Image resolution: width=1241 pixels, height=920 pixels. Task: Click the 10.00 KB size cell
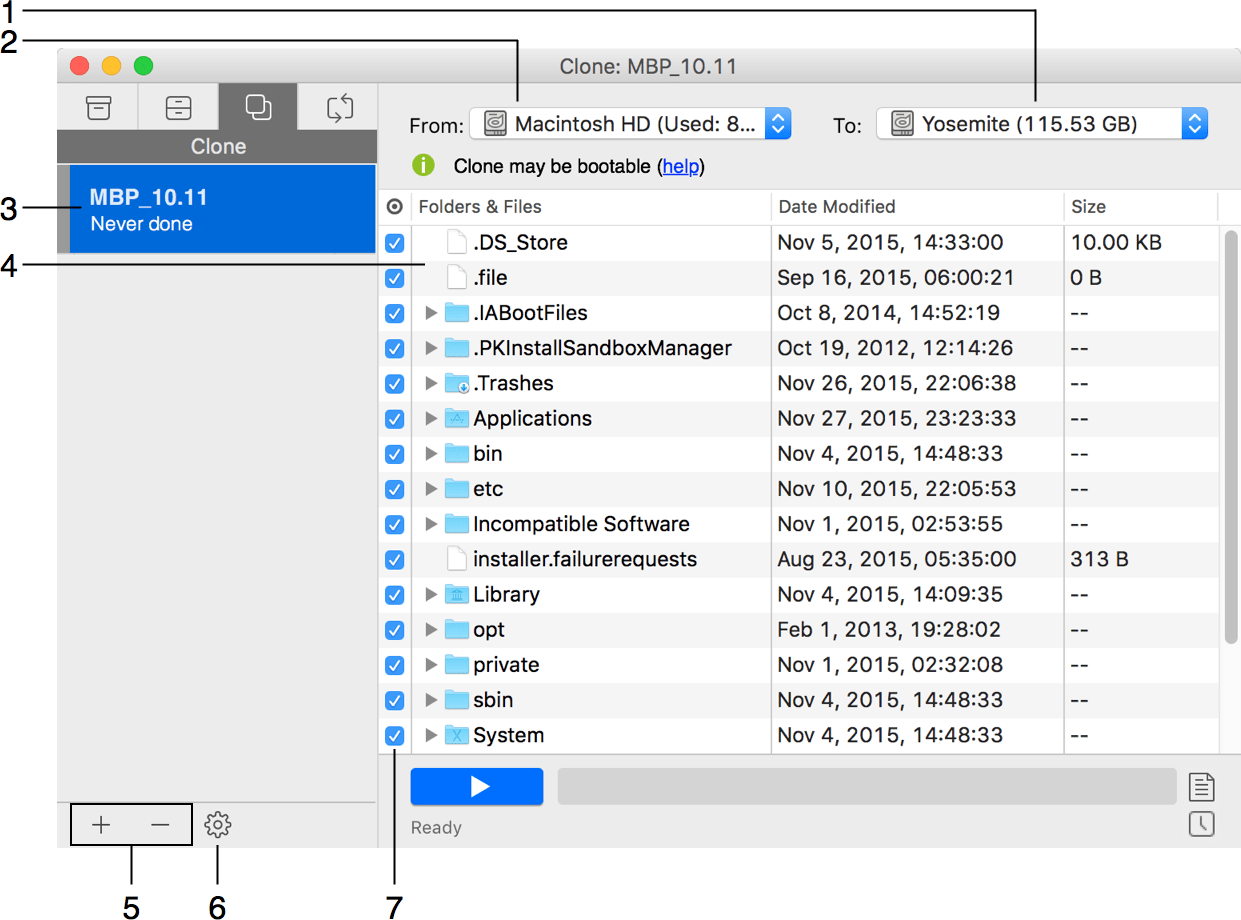[1117, 242]
